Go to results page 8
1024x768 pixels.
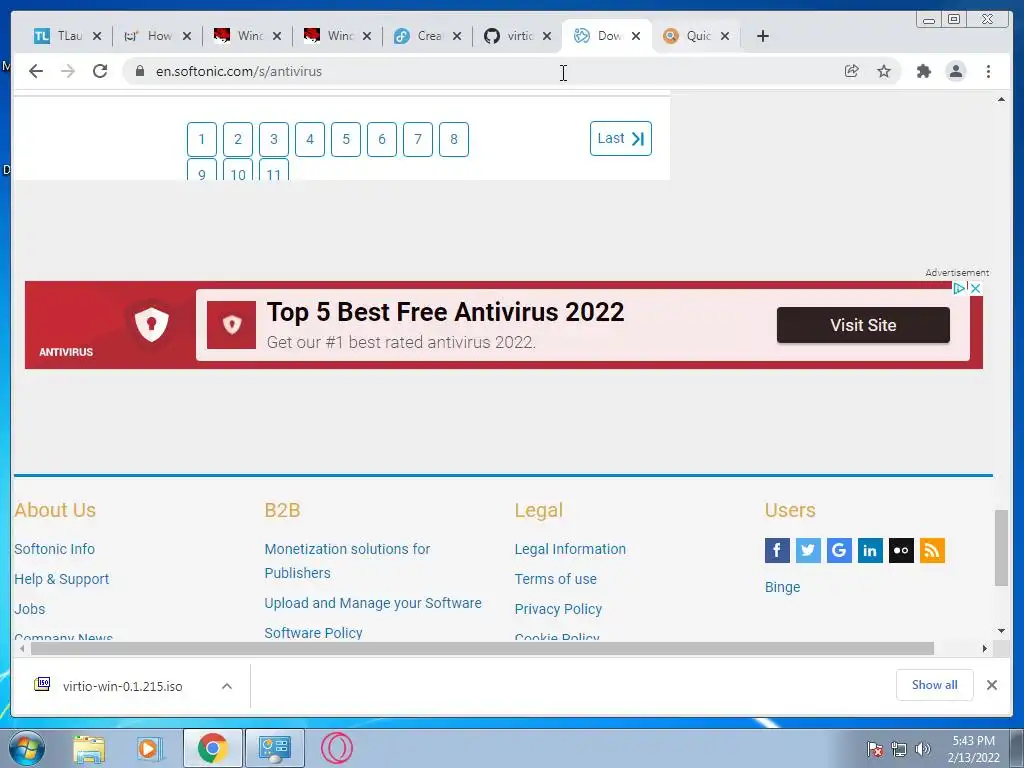(x=454, y=139)
